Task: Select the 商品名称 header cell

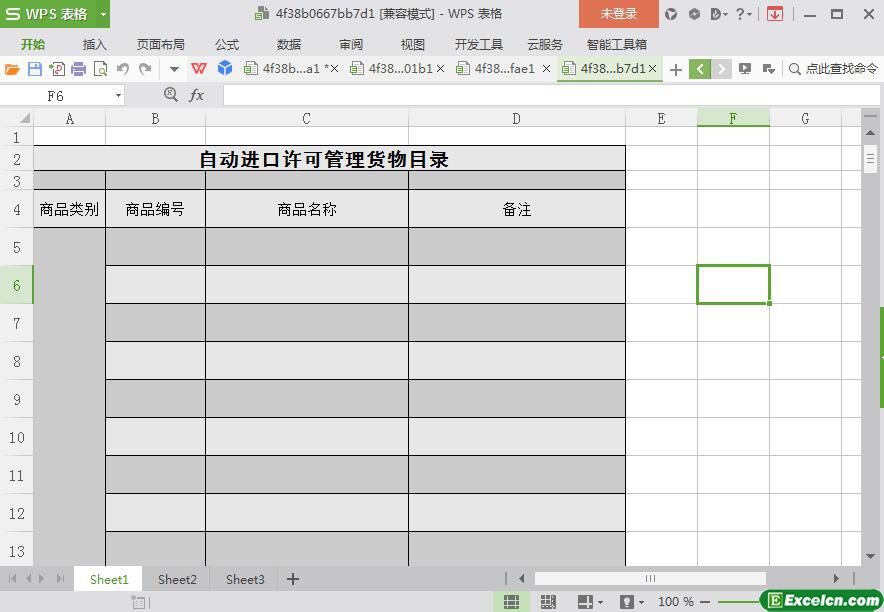Action: pyautogui.click(x=306, y=209)
